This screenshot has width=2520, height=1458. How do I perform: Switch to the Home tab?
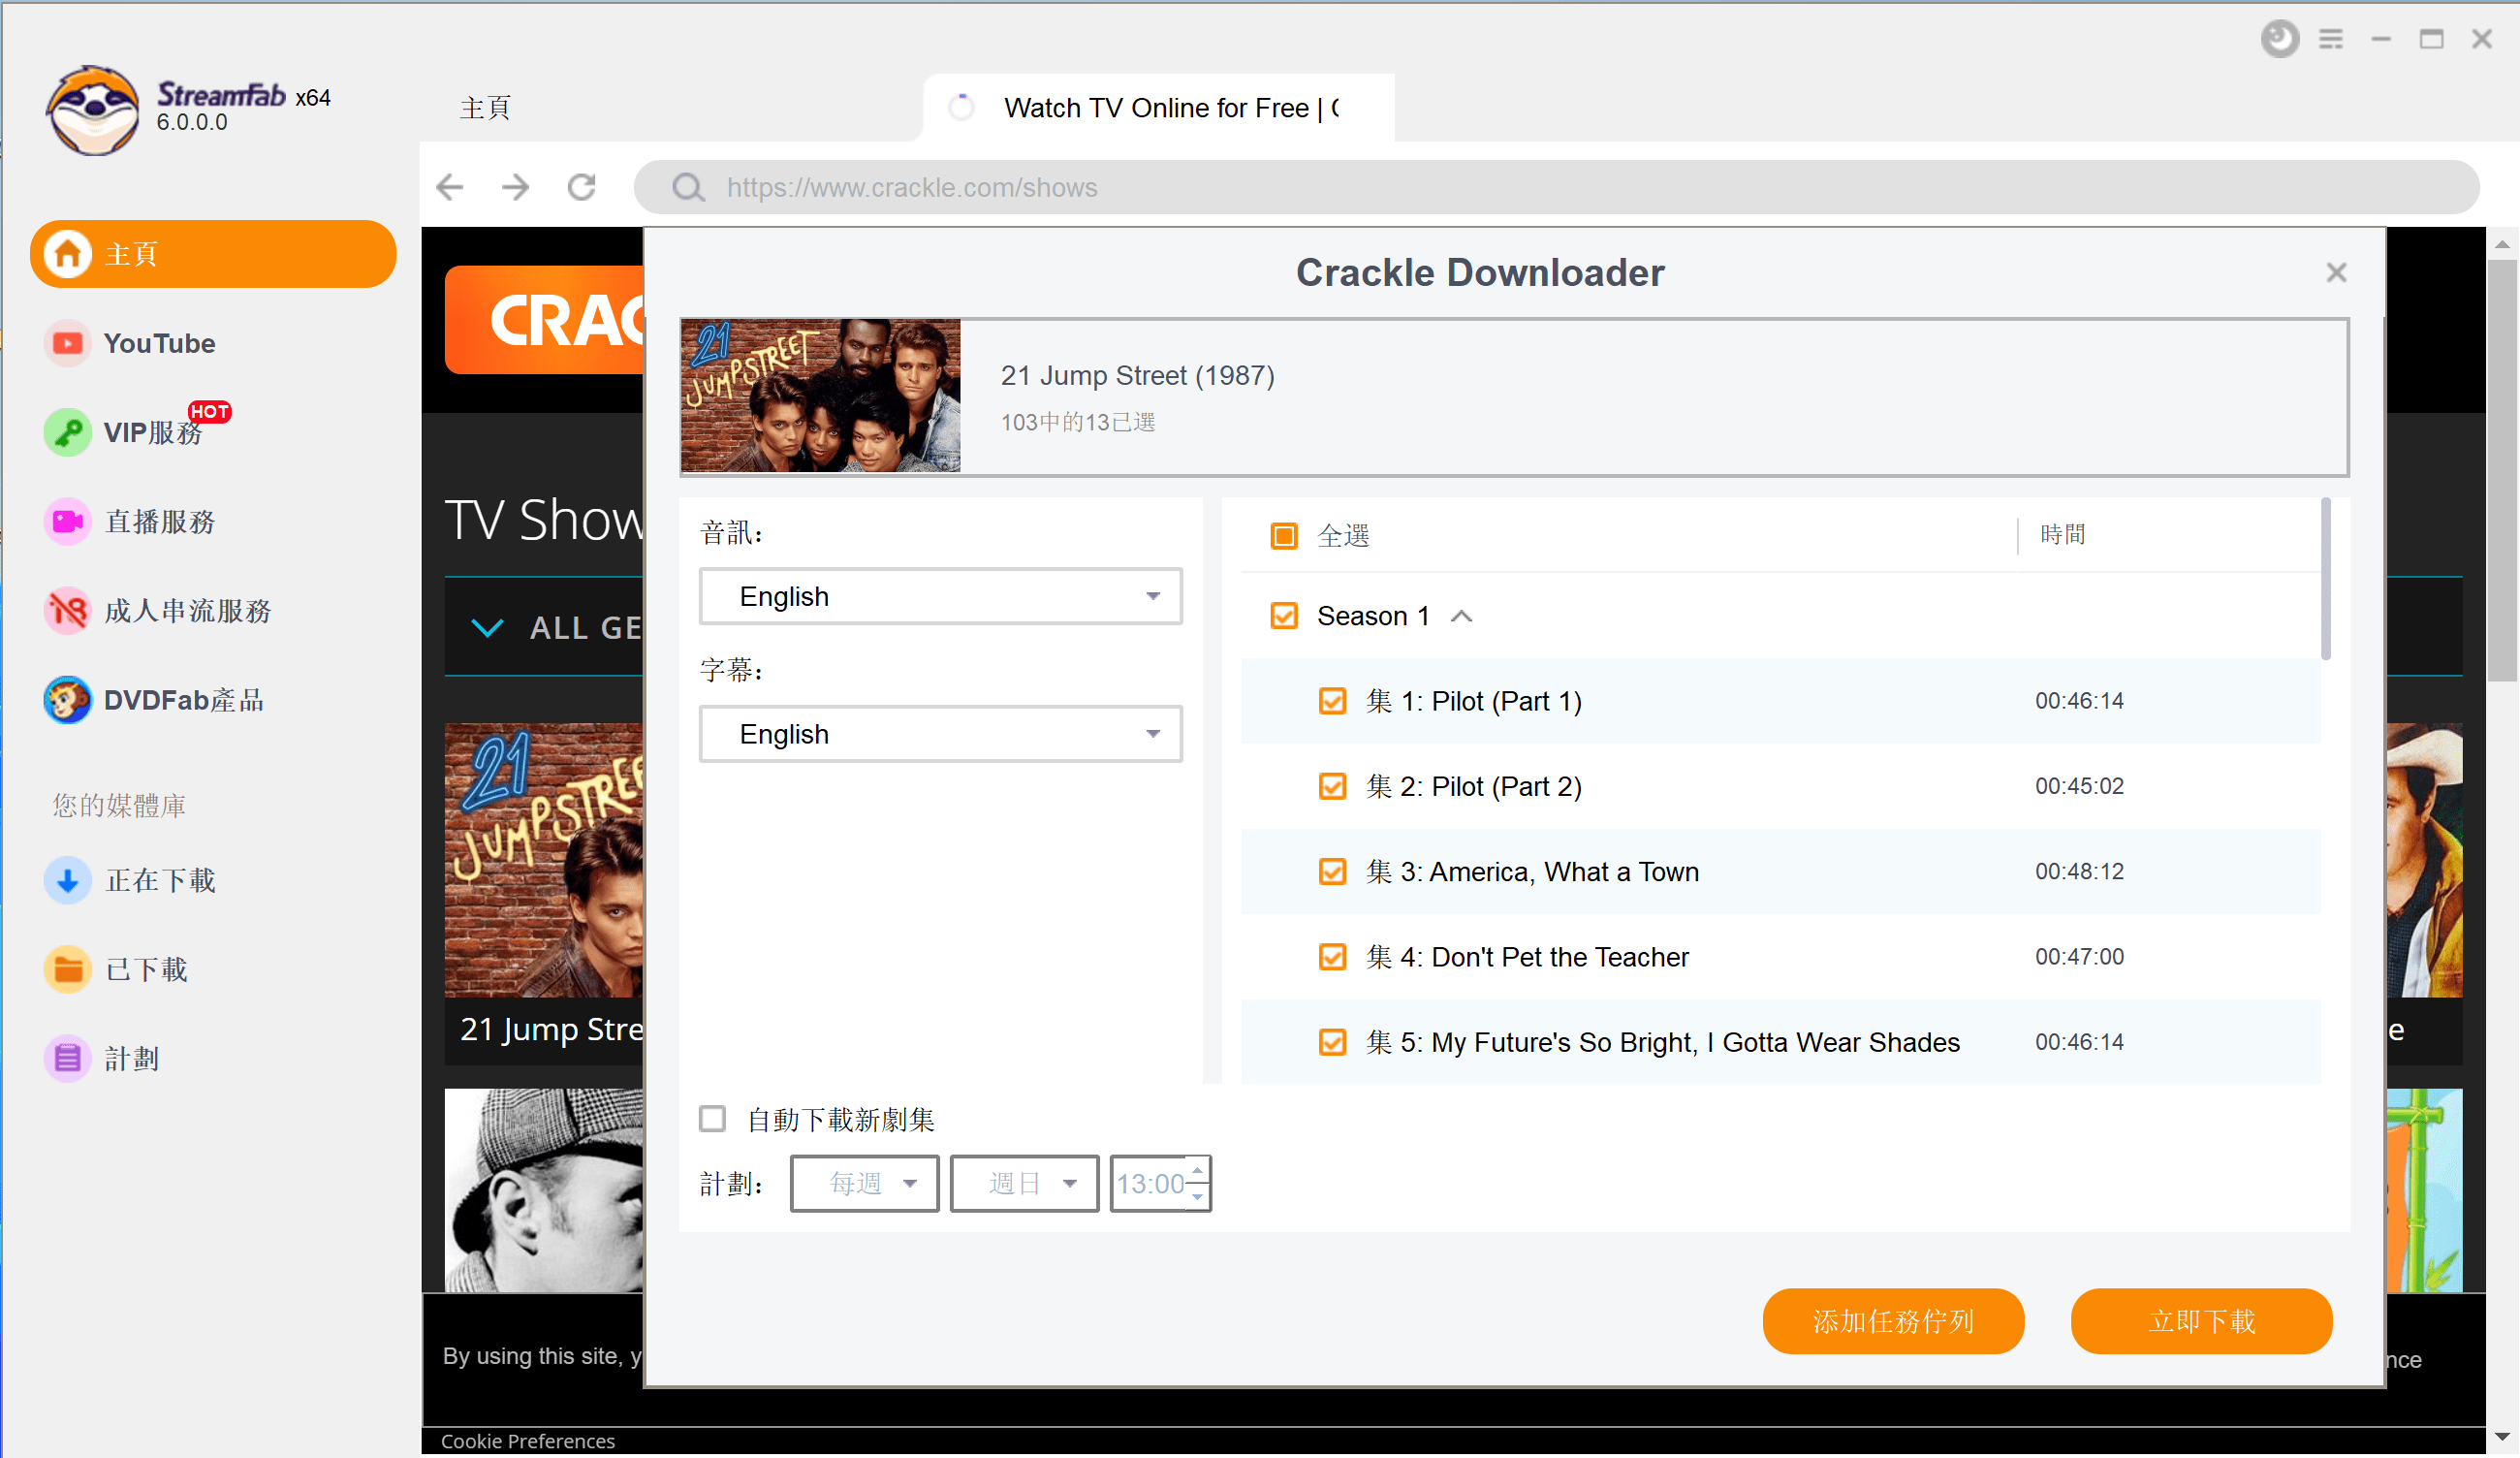(486, 108)
